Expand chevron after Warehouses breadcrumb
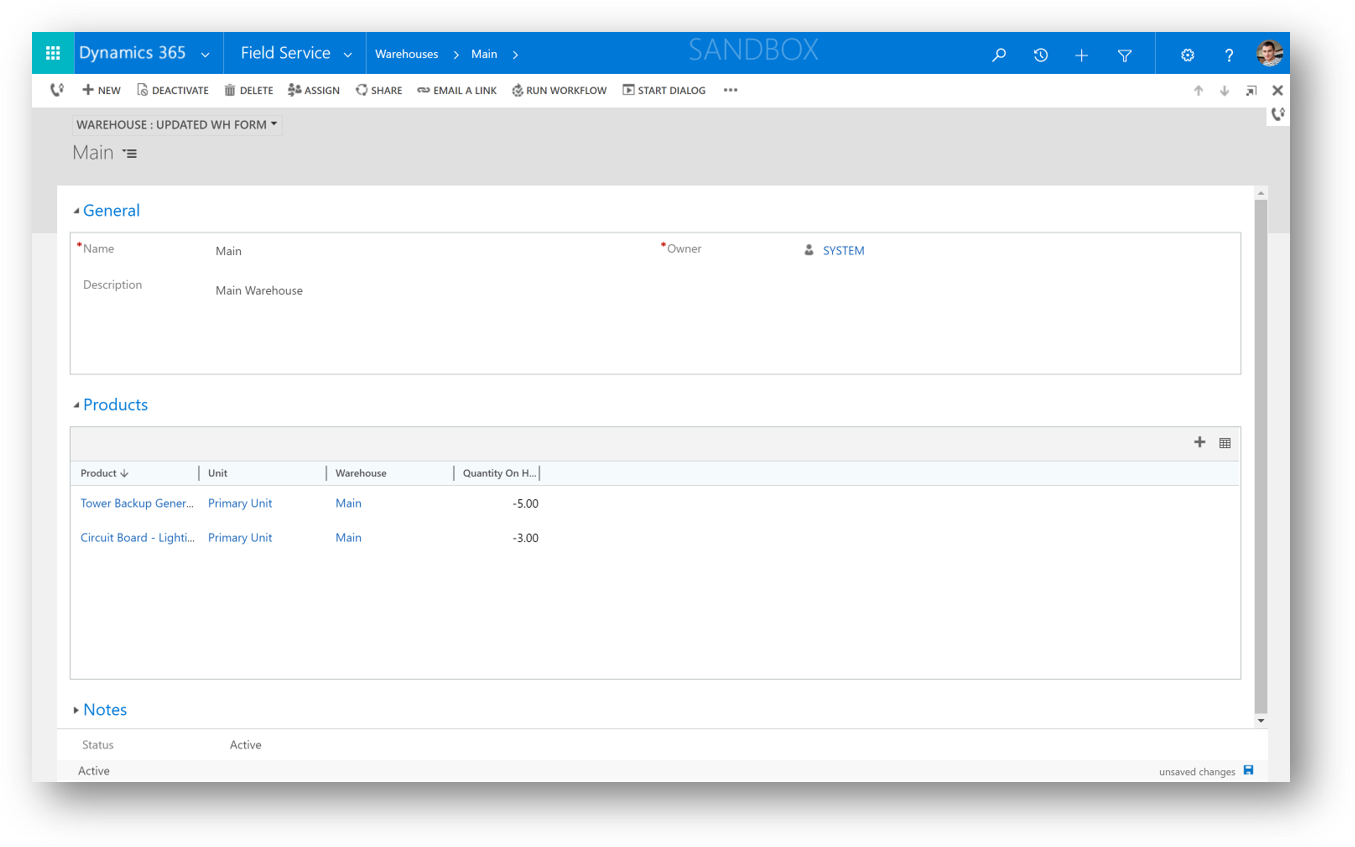Screen dimensions: 1355x847 click(456, 55)
